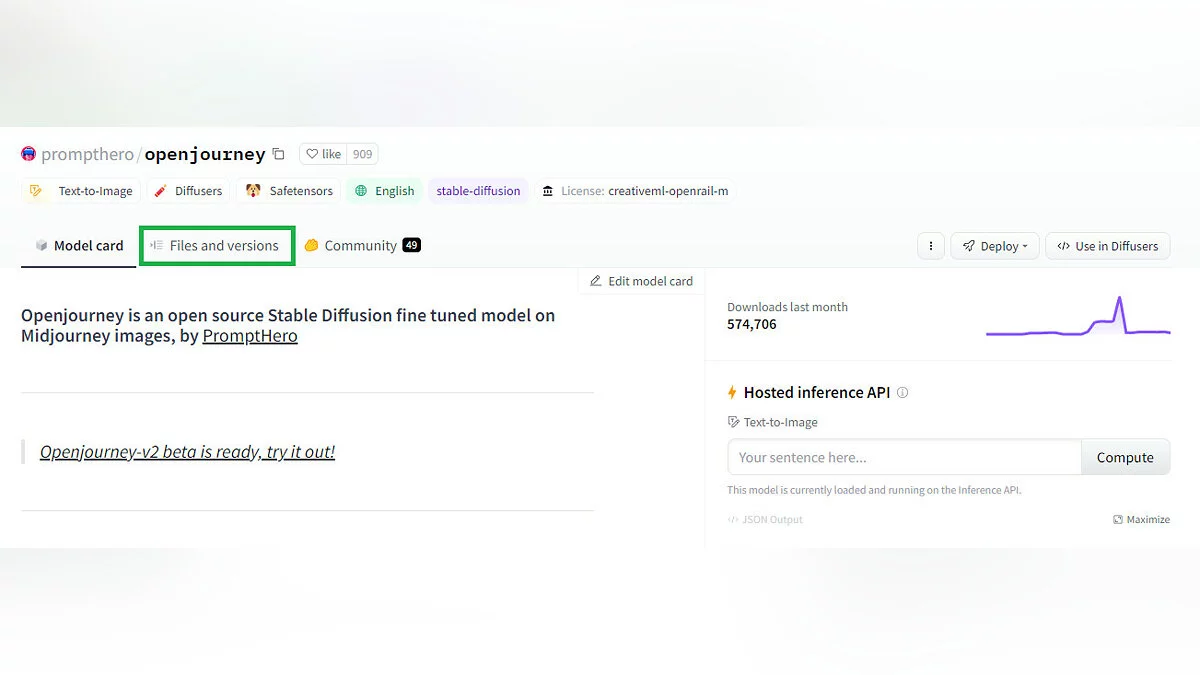
Task: Show the JSON Output section
Action: [x=765, y=520]
